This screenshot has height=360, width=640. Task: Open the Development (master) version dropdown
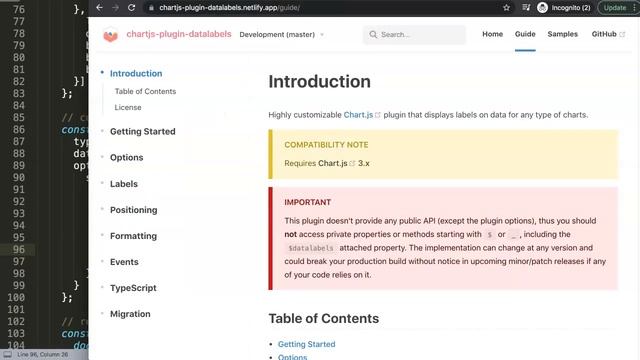282,35
